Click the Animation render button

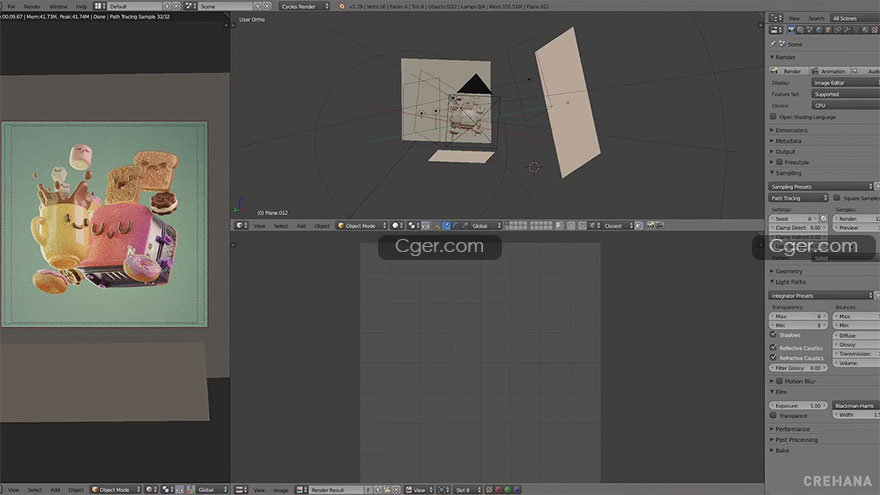[829, 71]
